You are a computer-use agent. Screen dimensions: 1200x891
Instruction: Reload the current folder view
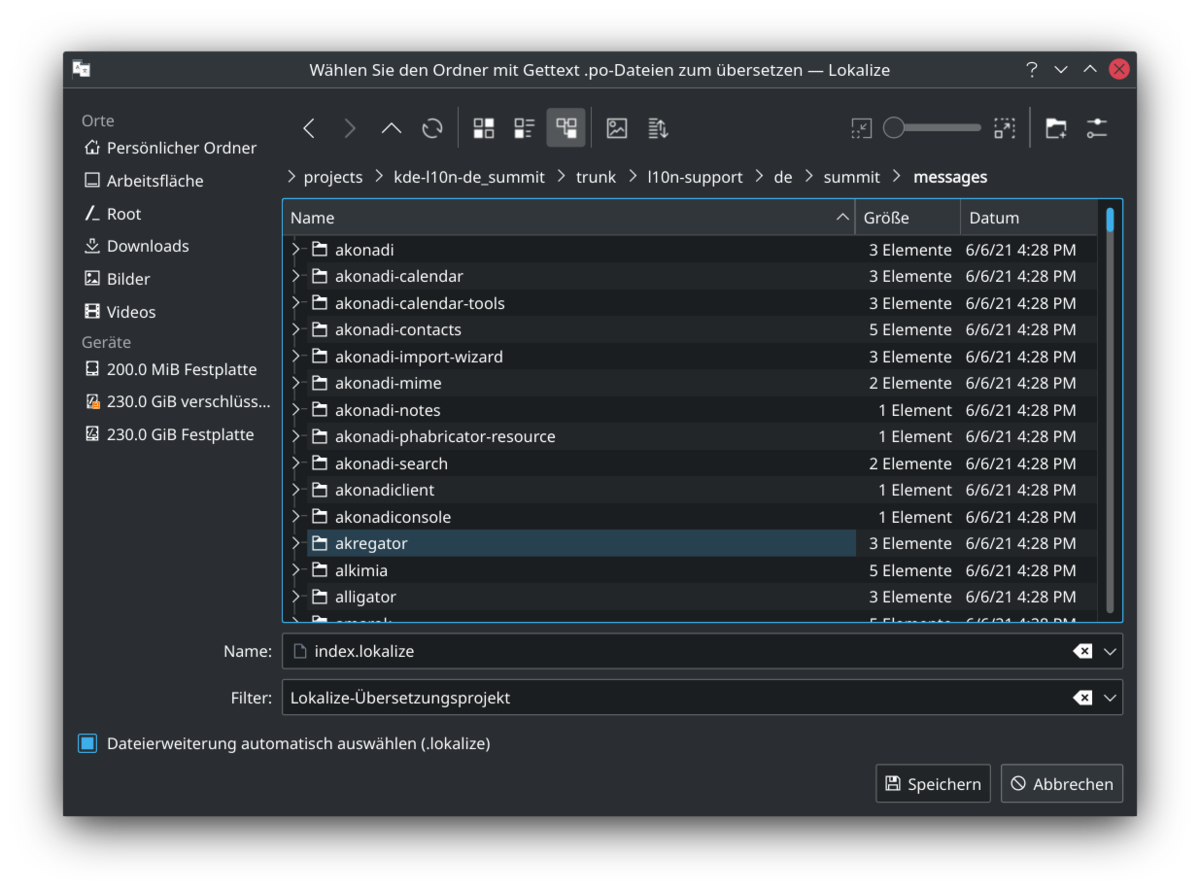pyautogui.click(x=432, y=128)
